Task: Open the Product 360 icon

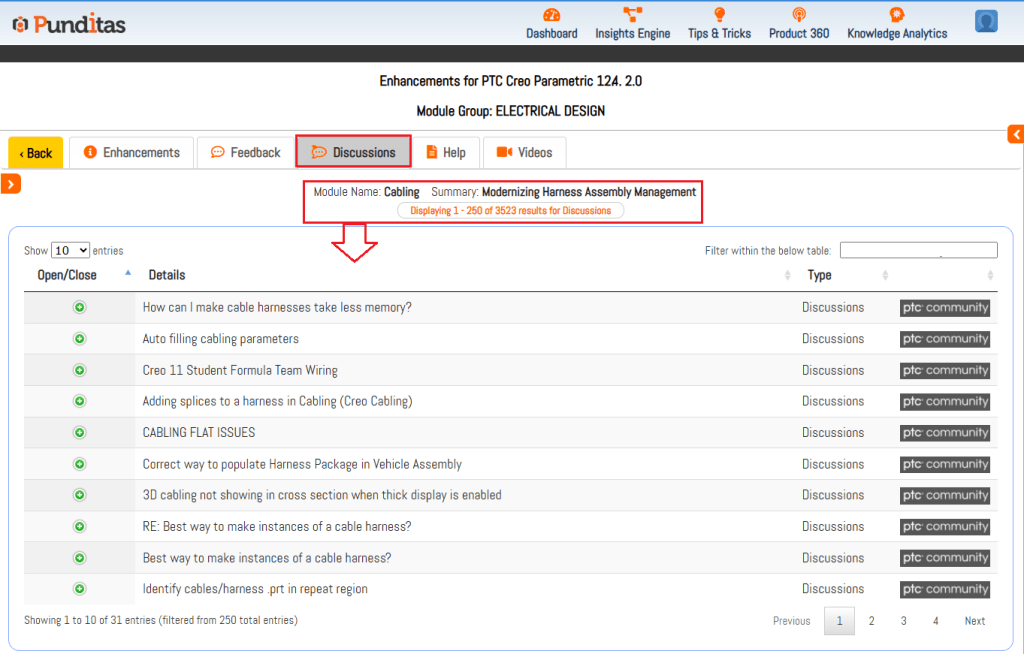Action: [798, 15]
